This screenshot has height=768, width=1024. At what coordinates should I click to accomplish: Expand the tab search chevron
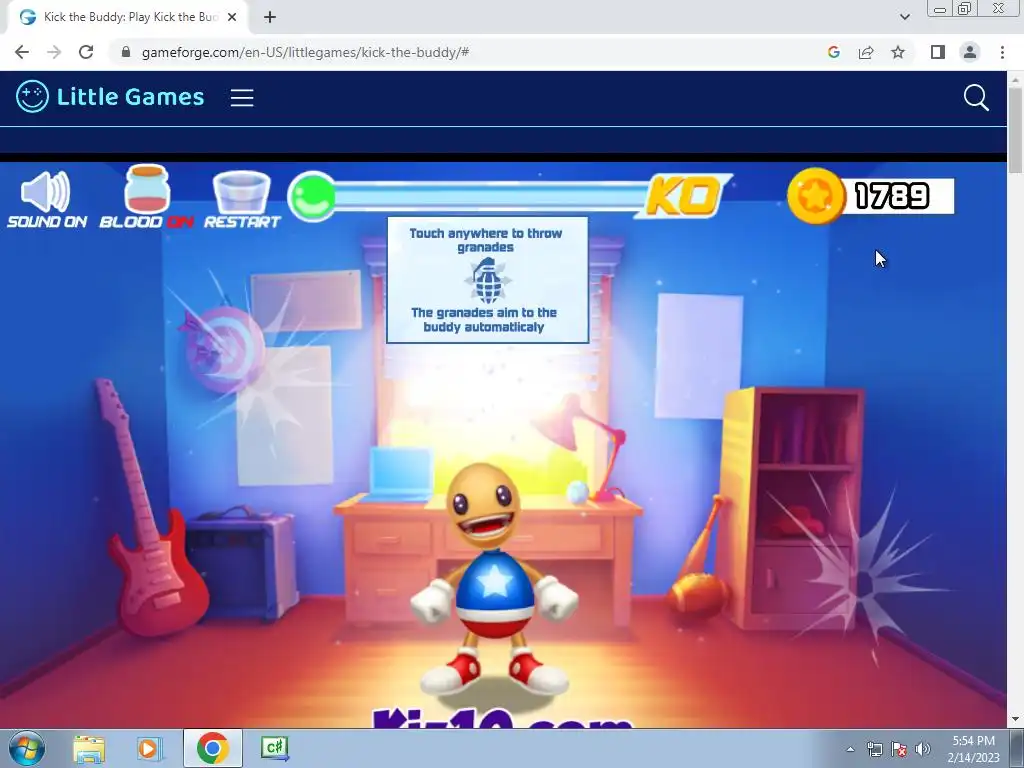904,17
